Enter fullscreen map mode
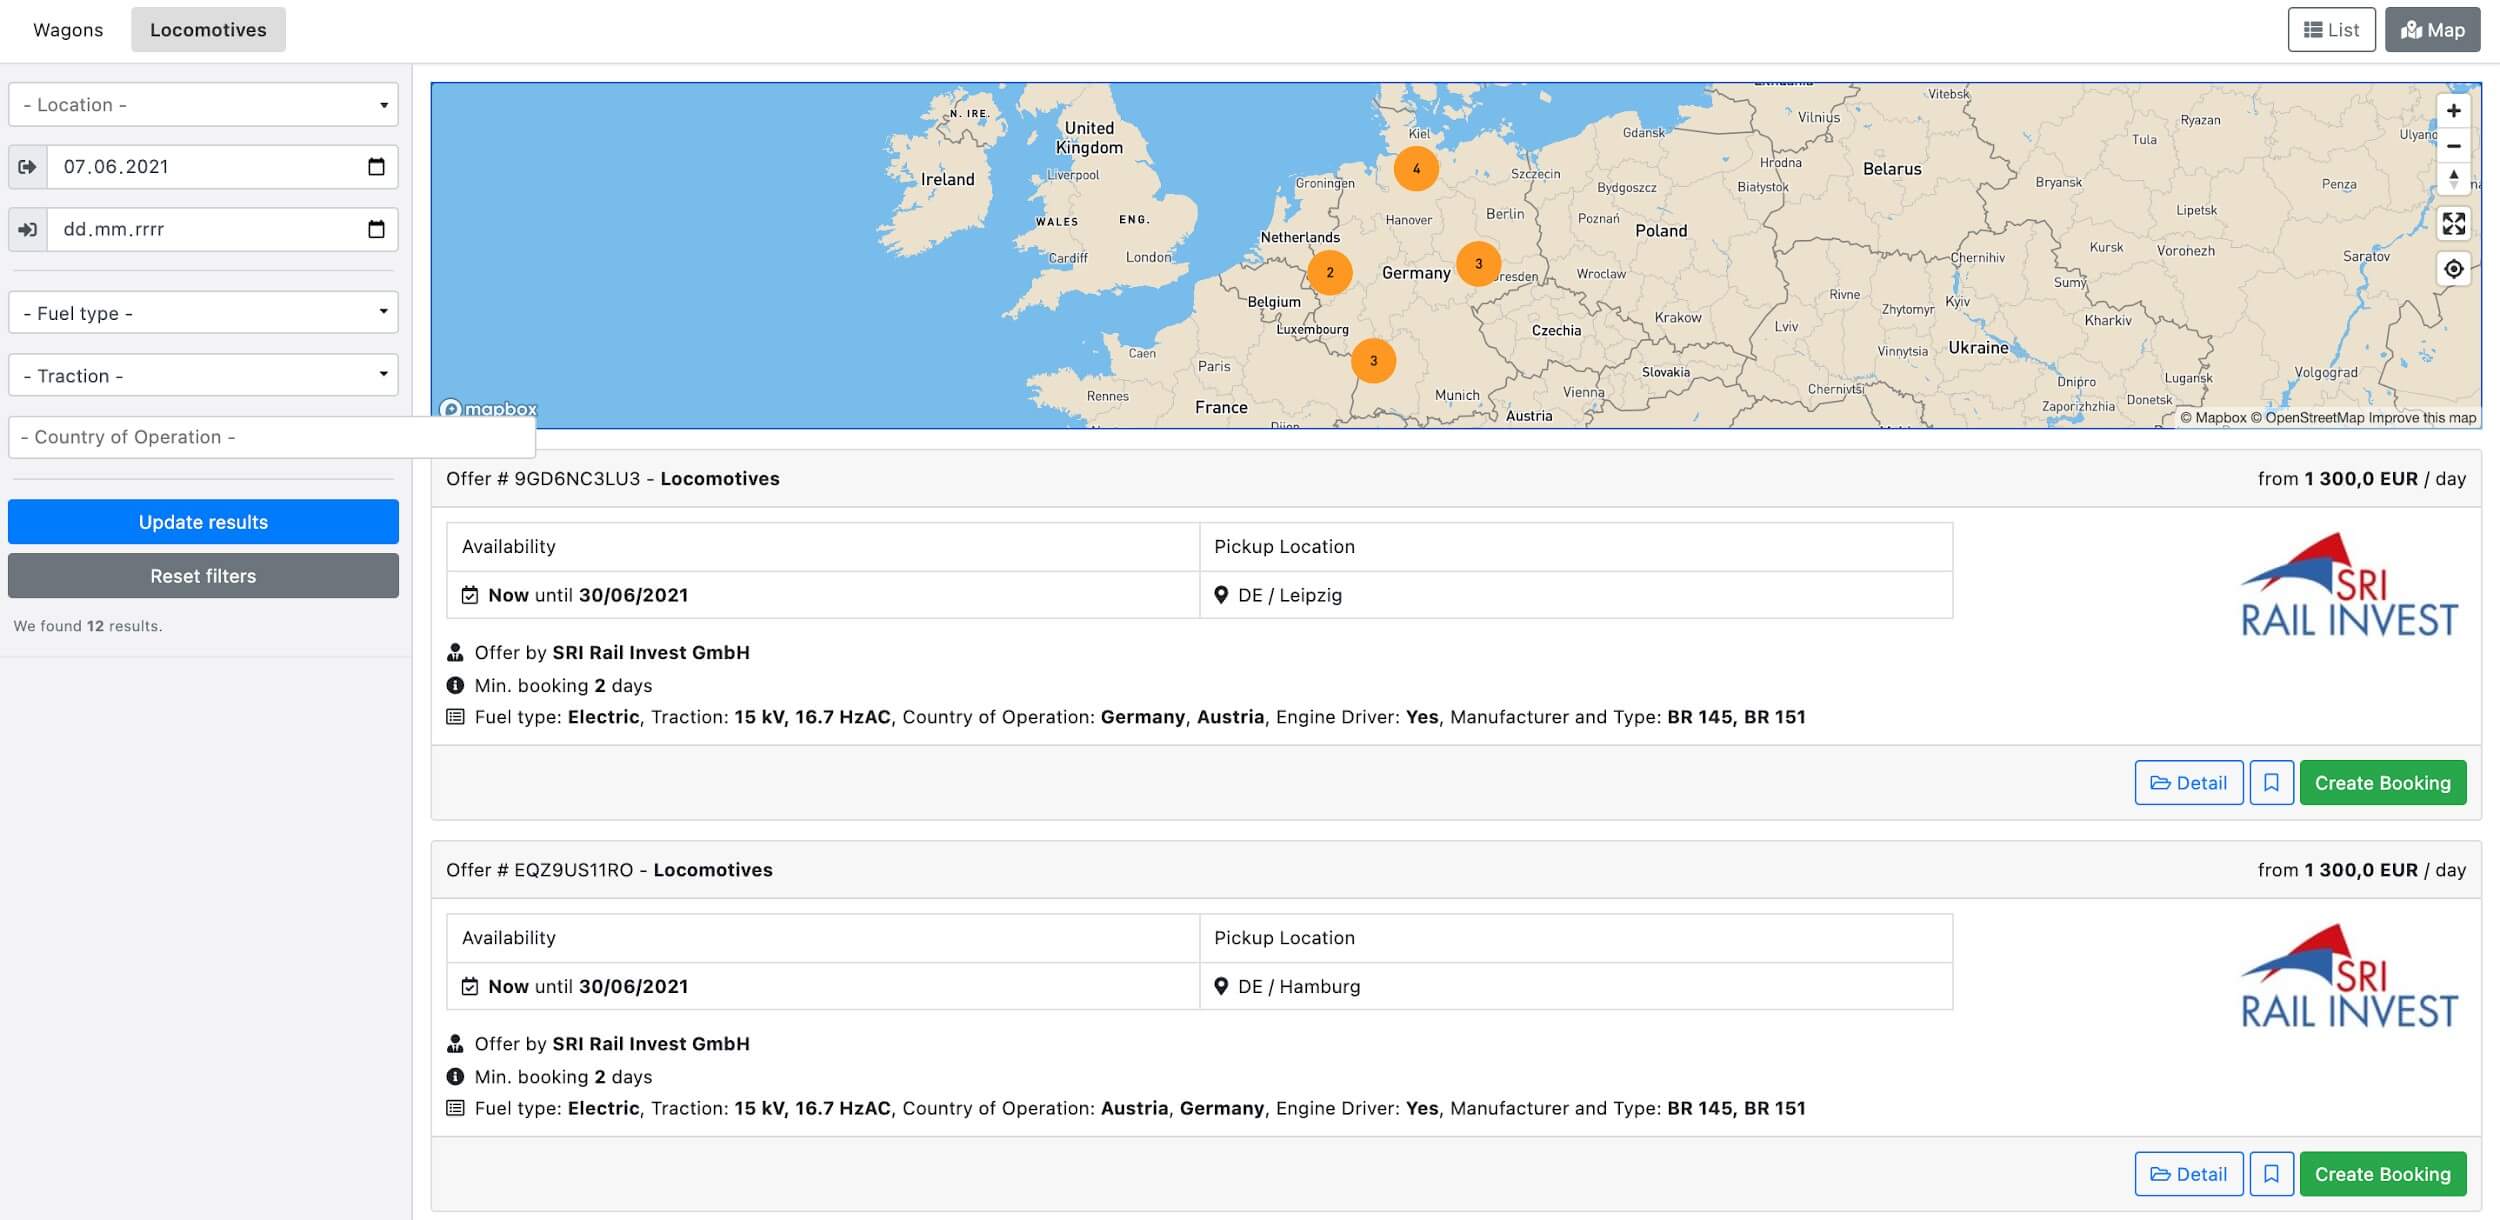Viewport: 2500px width, 1220px height. [x=2453, y=224]
